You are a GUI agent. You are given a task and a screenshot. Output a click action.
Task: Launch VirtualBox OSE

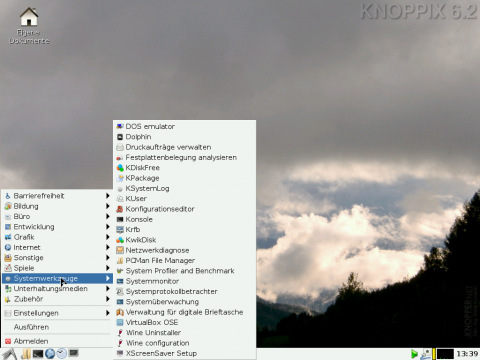tap(184, 323)
